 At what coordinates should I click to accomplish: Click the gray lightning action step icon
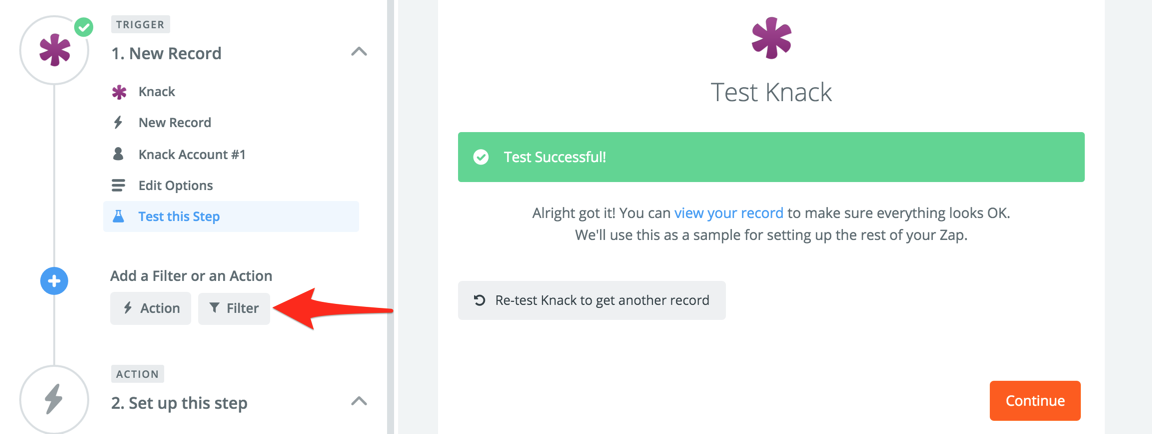pyautogui.click(x=54, y=399)
